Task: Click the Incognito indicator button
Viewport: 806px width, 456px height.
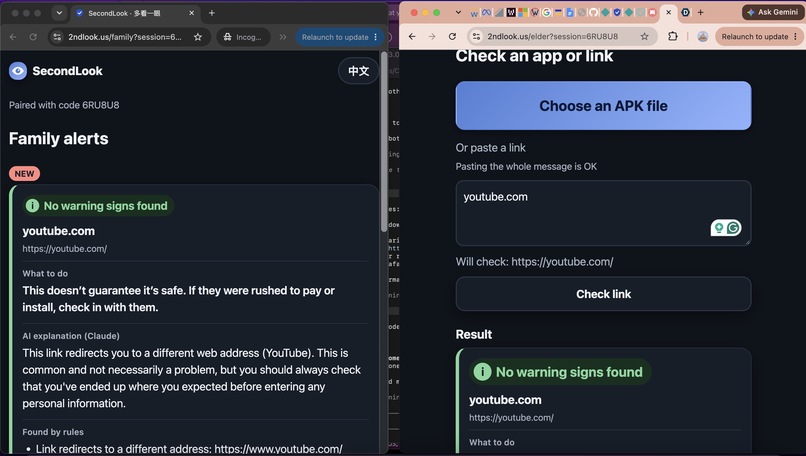Action: 243,37
